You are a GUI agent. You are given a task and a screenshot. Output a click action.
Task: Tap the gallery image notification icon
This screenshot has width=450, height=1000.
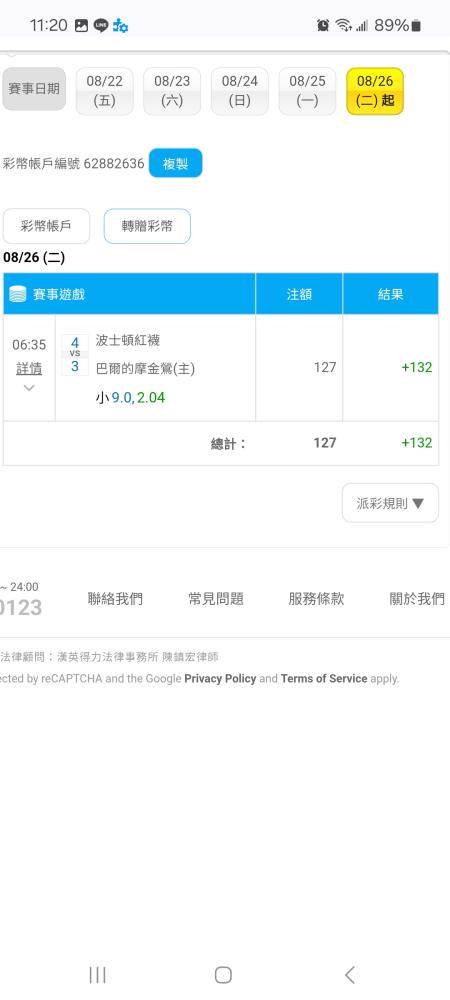(81, 26)
